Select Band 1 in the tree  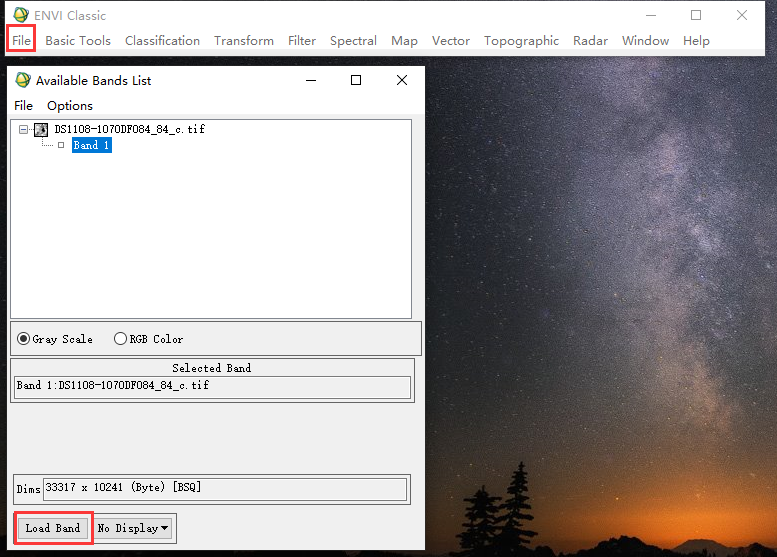[91, 146]
